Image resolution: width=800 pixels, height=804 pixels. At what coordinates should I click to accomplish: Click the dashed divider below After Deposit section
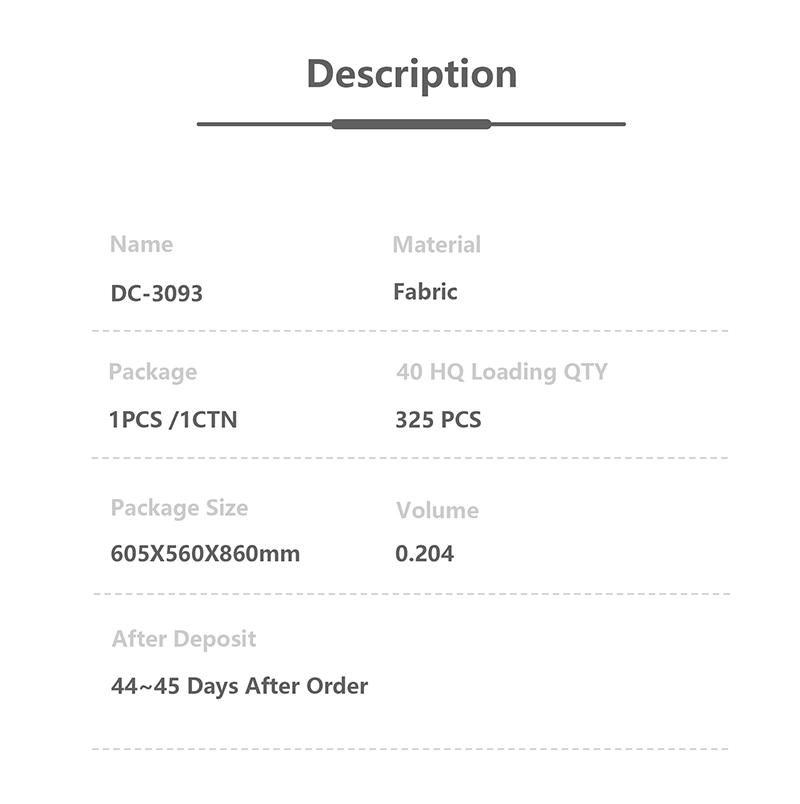coord(410,748)
